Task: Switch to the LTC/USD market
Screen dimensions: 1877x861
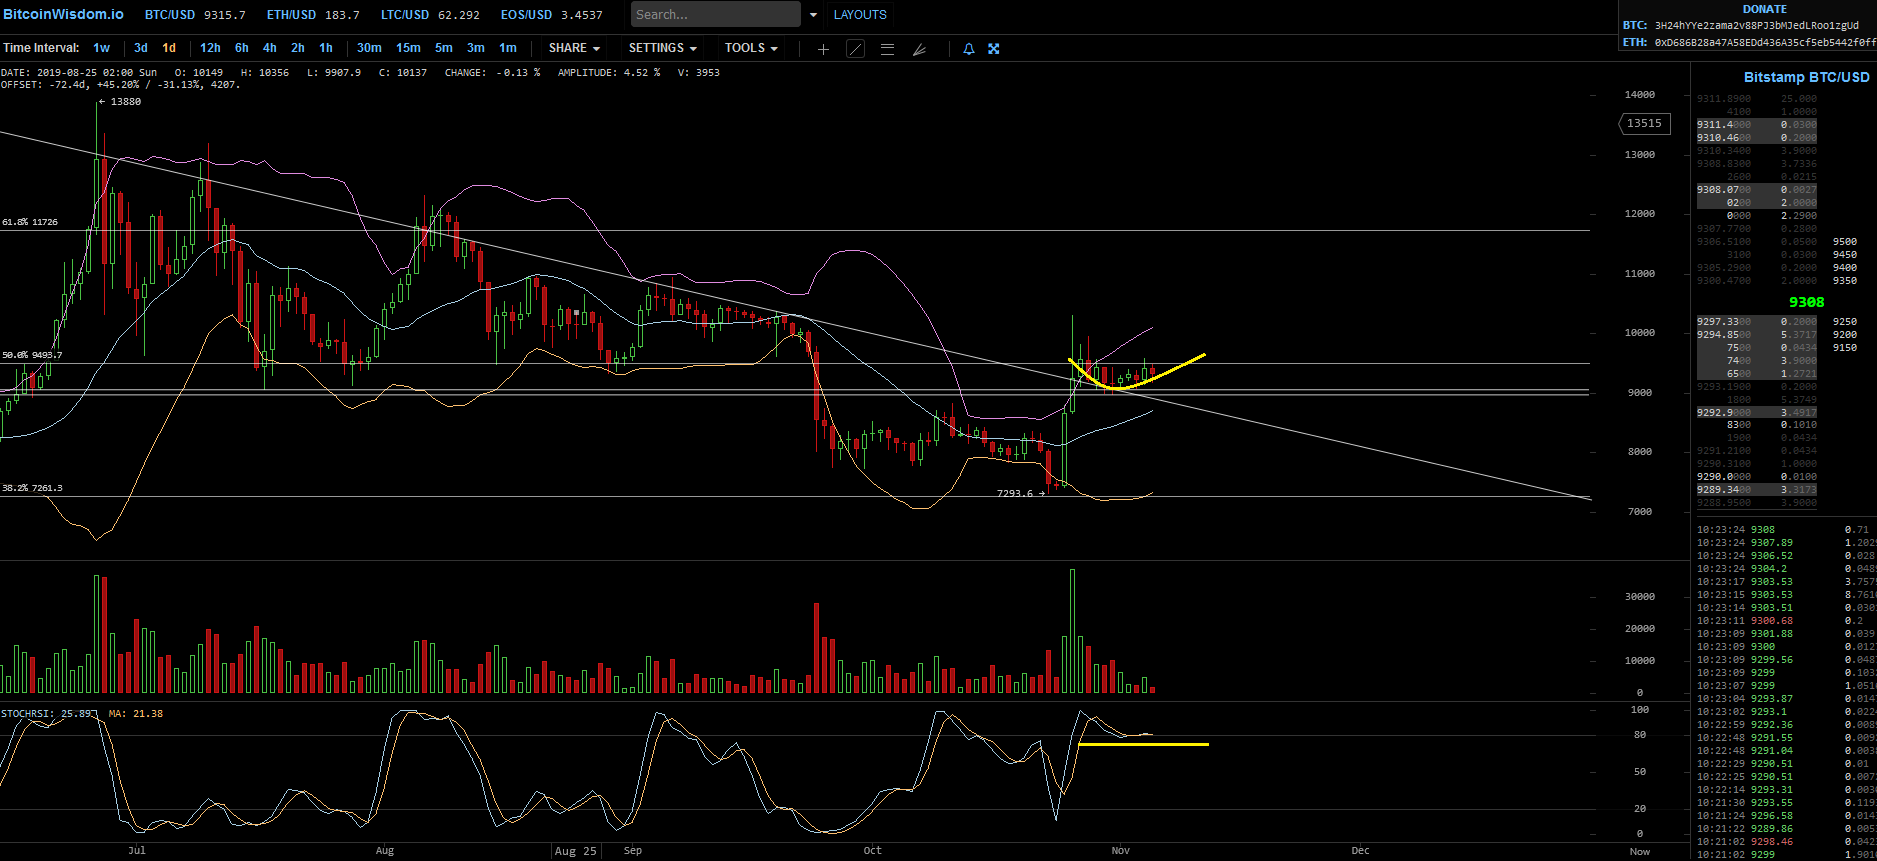Action: point(405,15)
